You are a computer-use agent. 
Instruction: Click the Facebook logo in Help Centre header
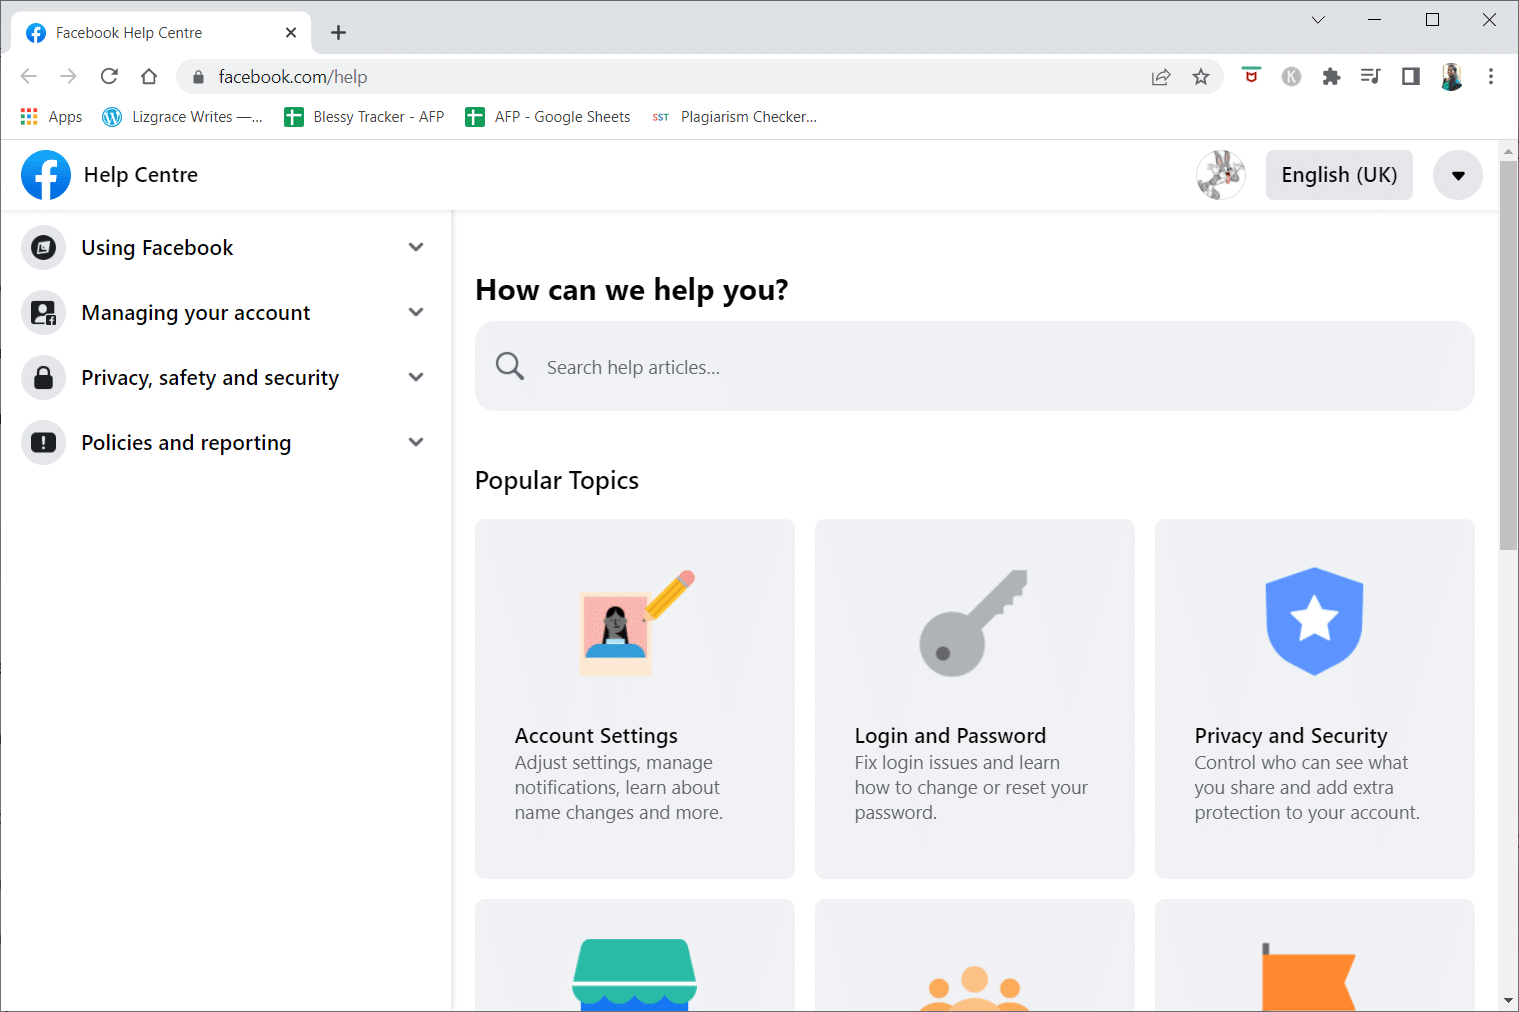point(46,175)
